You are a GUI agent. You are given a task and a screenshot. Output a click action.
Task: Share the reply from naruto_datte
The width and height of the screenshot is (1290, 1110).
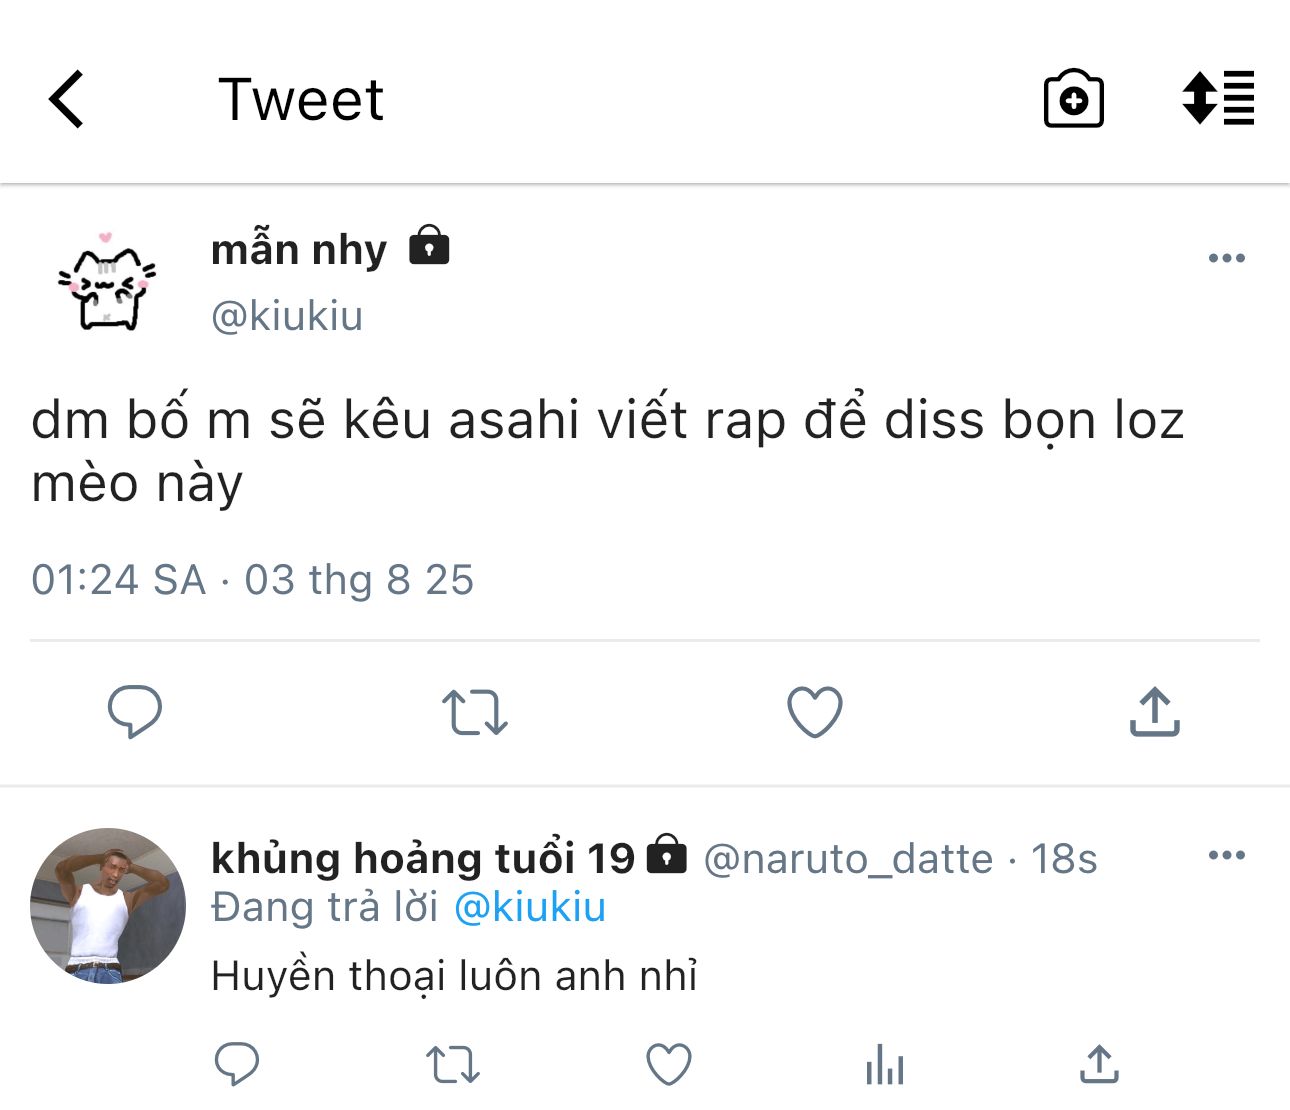coord(1099,1064)
